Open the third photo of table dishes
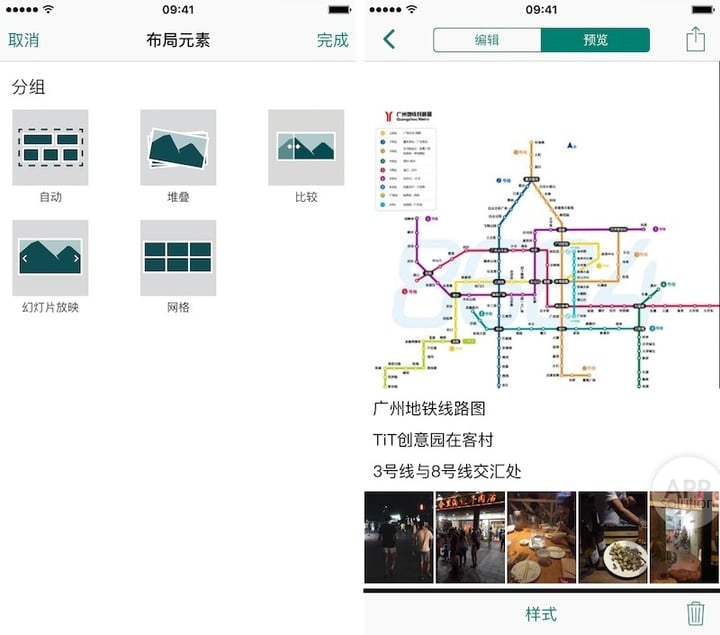Viewport: 720px width, 635px height. click(x=541, y=537)
